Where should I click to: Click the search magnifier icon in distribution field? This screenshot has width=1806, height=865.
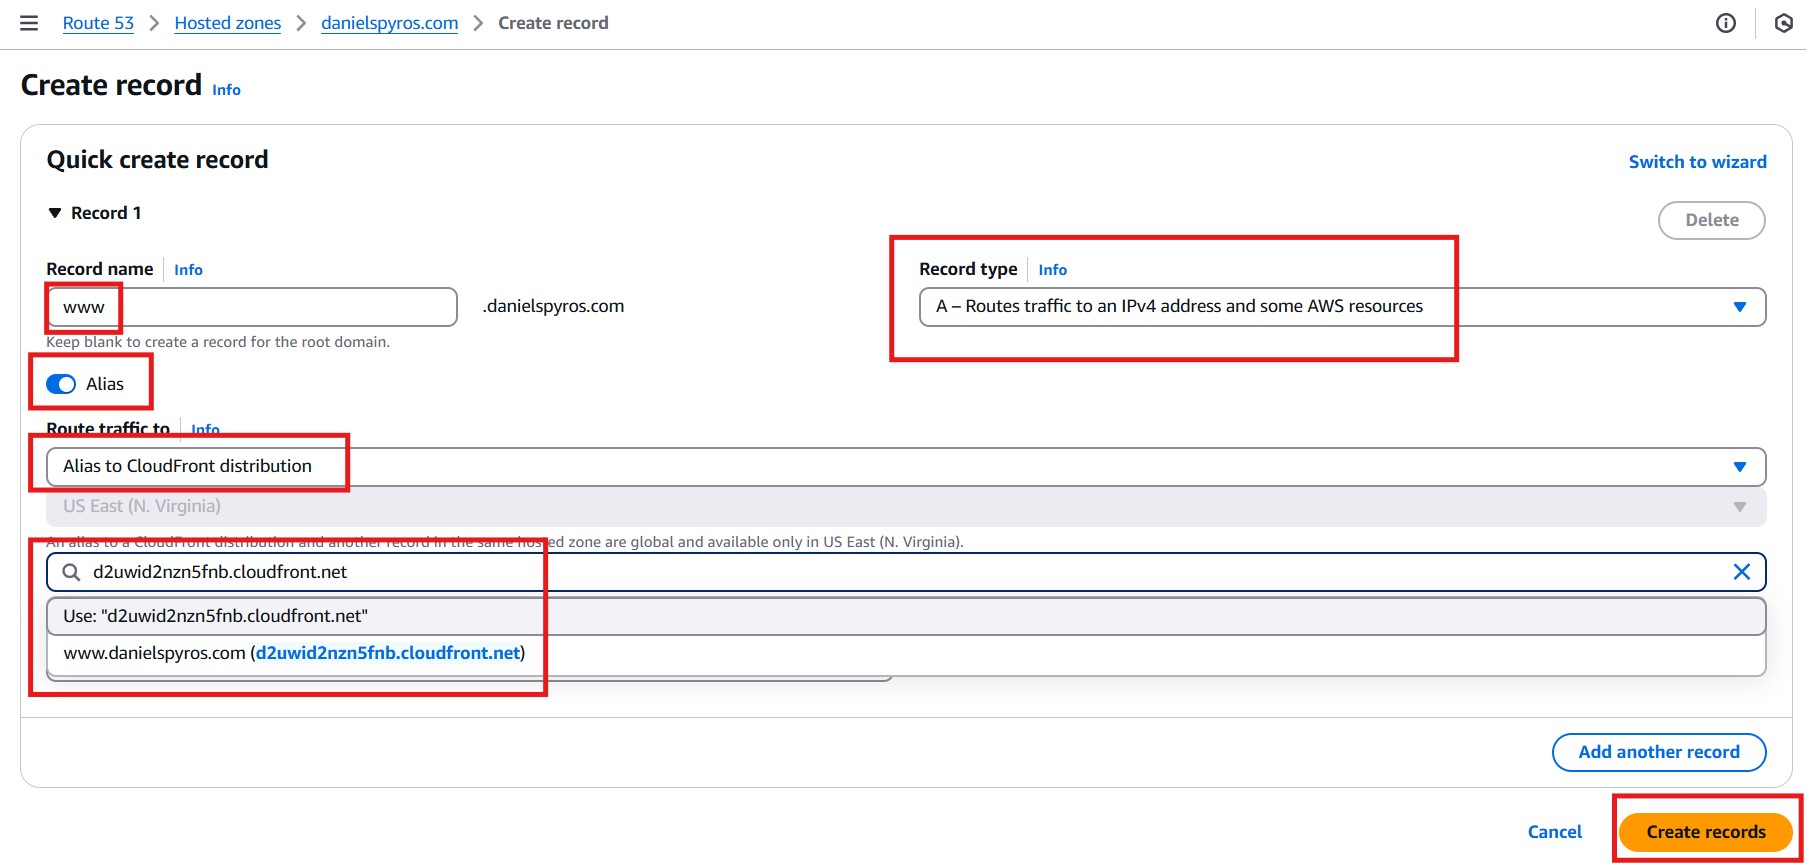pos(72,572)
